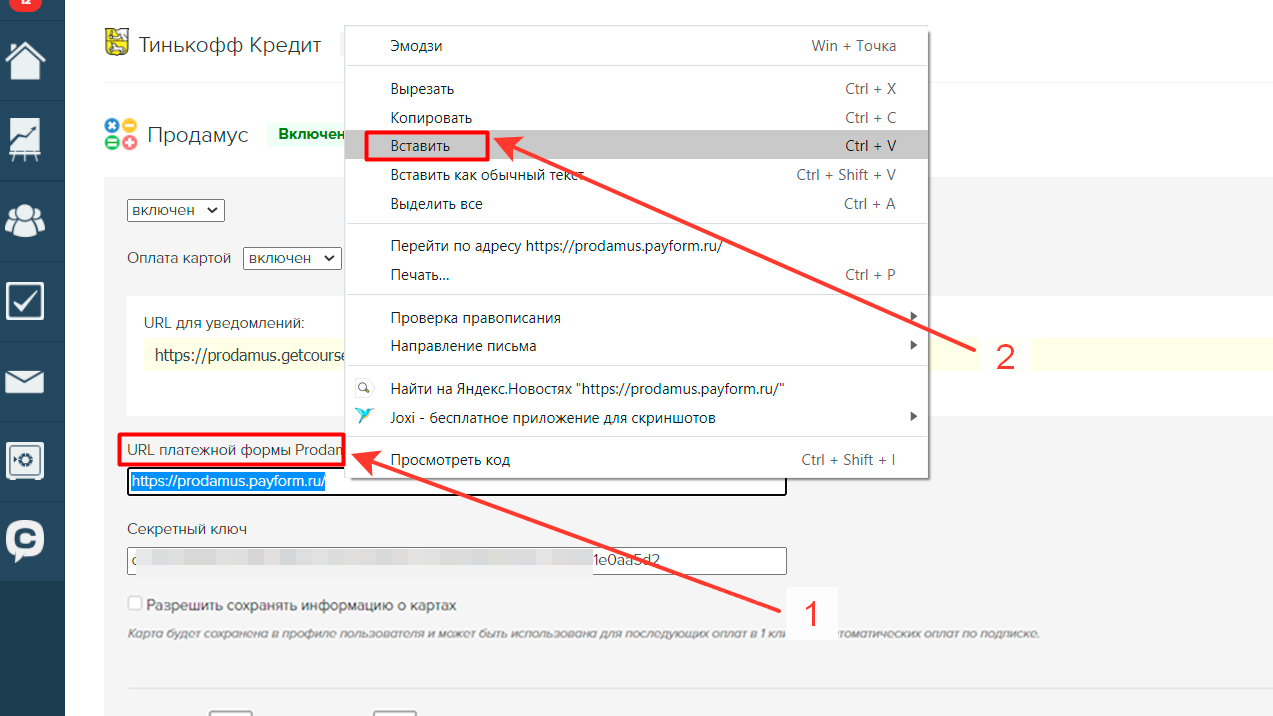Choose 'Вырезать' from the context menu

422,89
